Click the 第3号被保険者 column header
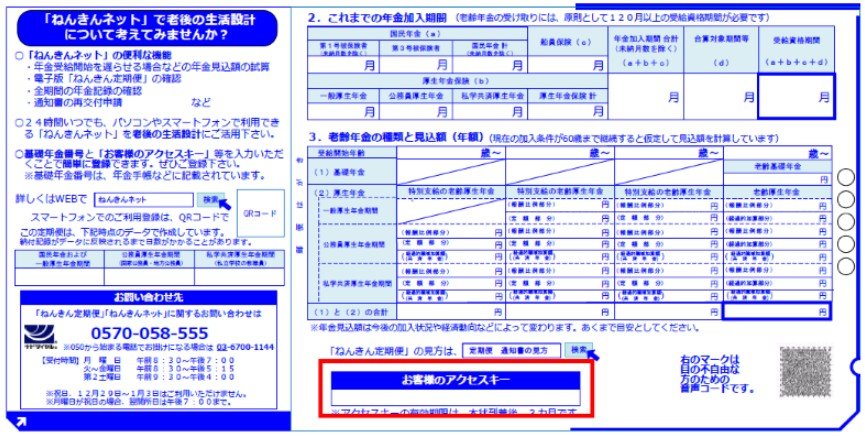865x436 pixels. tap(416, 48)
